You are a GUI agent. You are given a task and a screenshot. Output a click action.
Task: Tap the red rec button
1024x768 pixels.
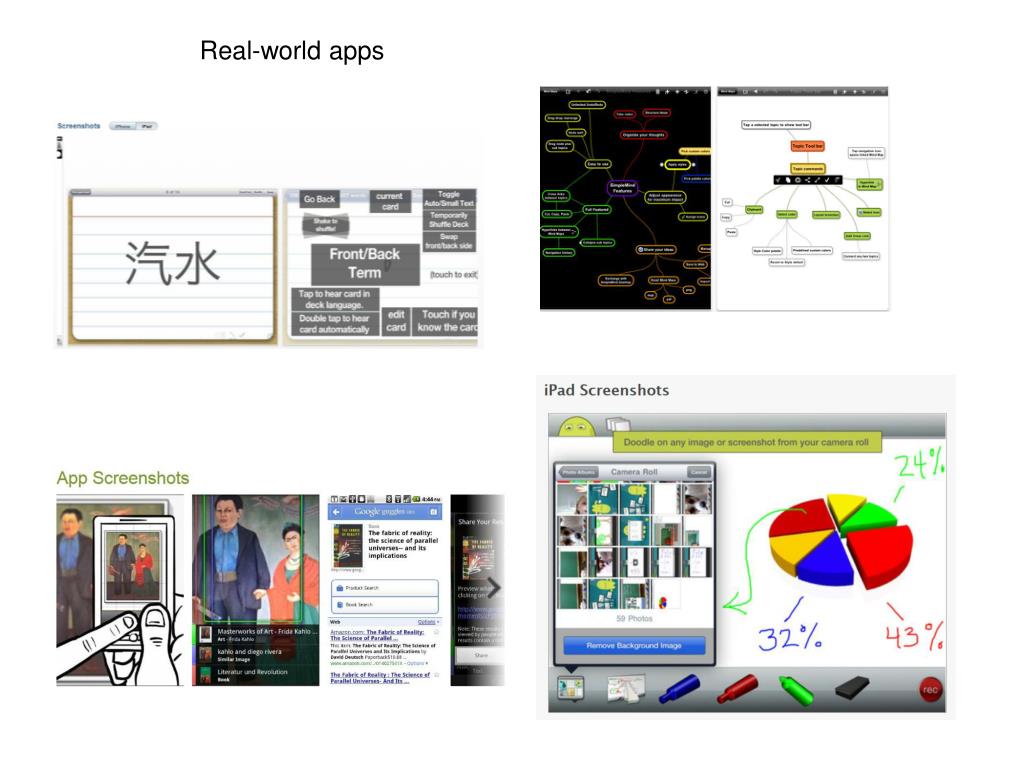(931, 690)
